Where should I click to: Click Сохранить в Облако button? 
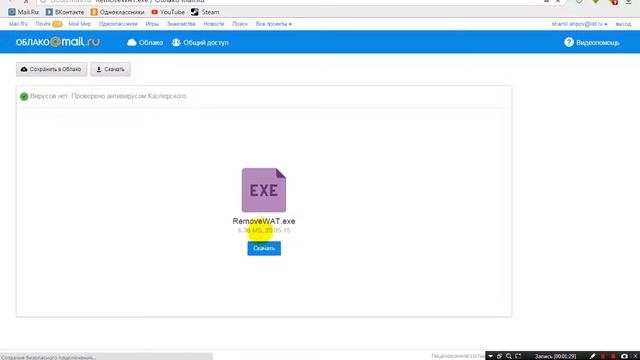point(51,69)
